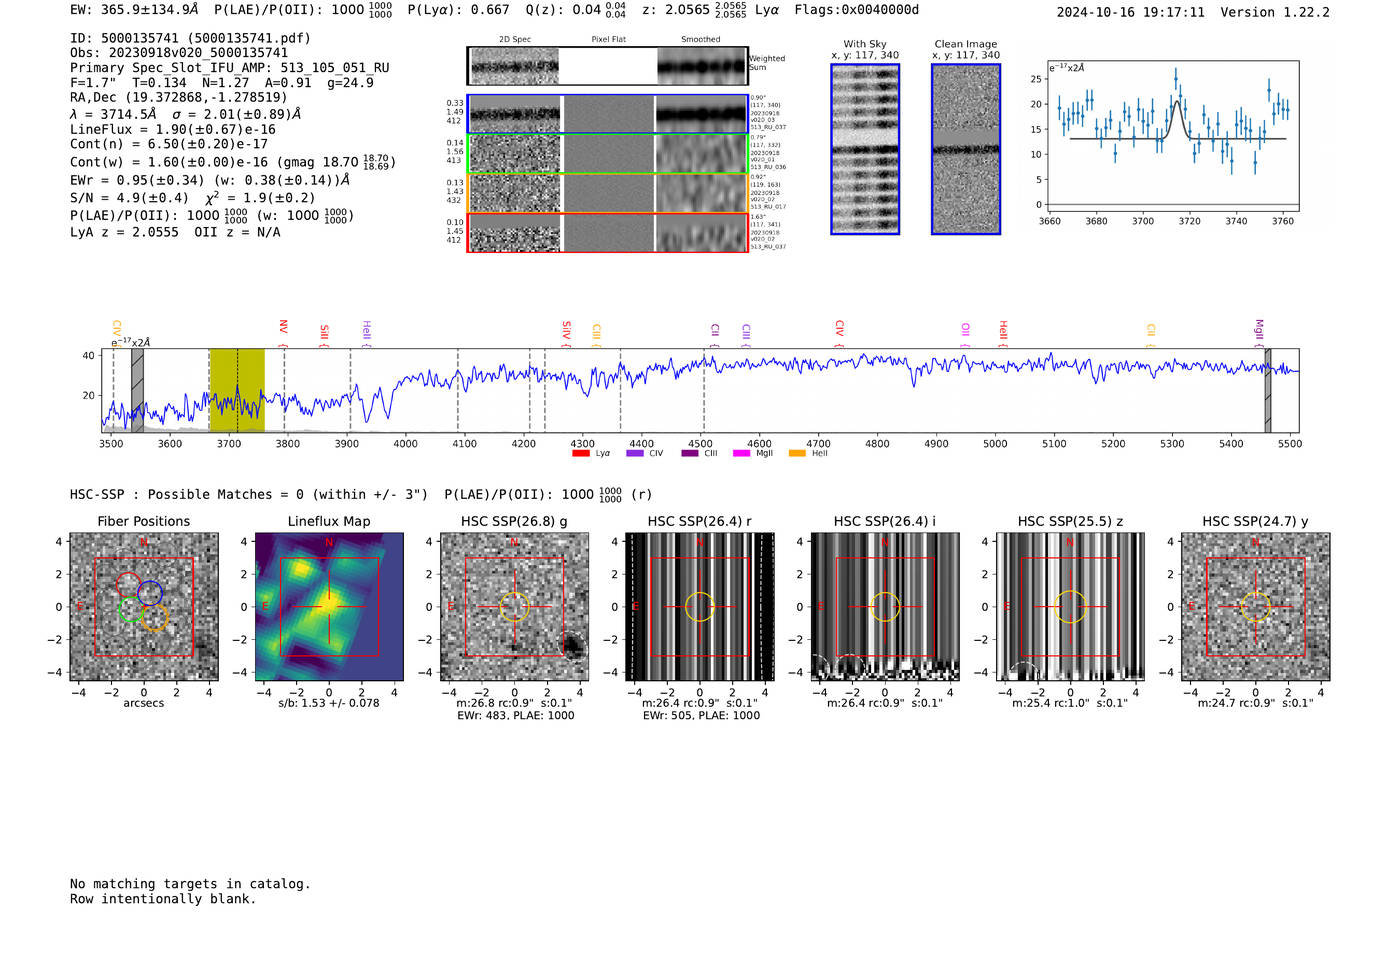1400x953 pixels.
Task: Click the Clean Image cutout
Action: [x=966, y=149]
